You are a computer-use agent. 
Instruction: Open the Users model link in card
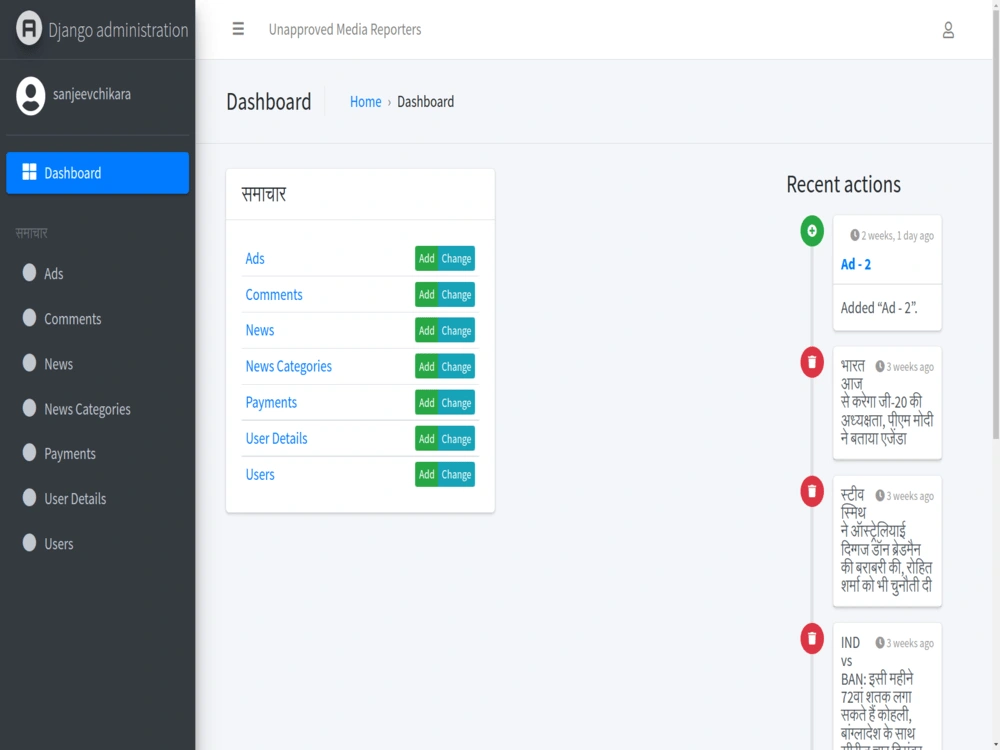[260, 474]
